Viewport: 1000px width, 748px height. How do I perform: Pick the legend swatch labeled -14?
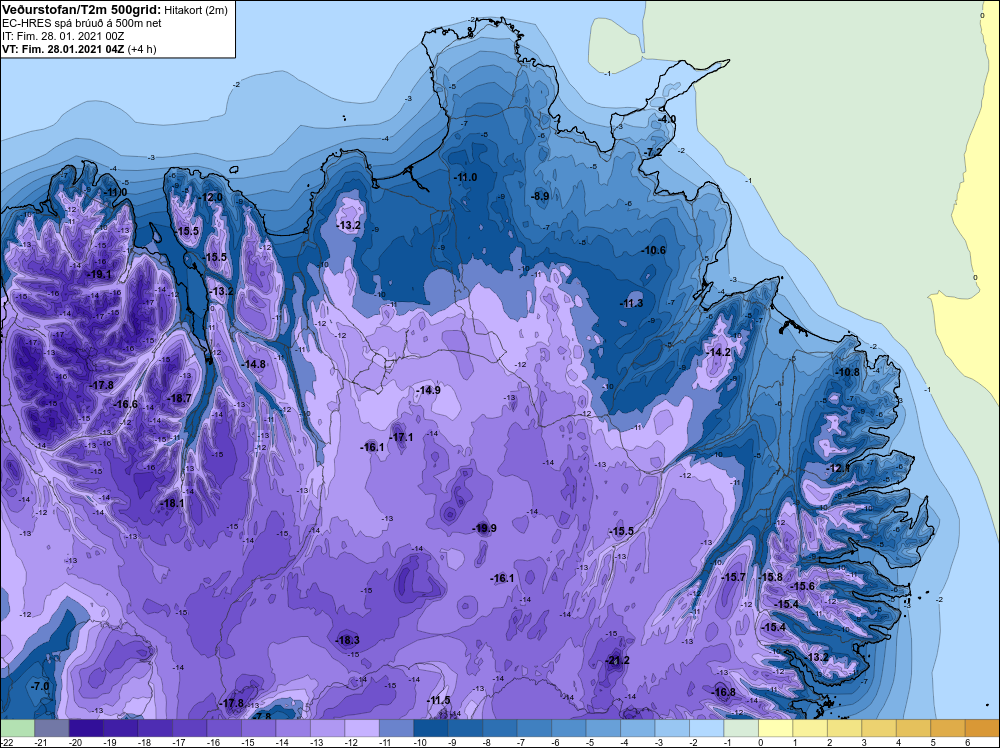293,728
